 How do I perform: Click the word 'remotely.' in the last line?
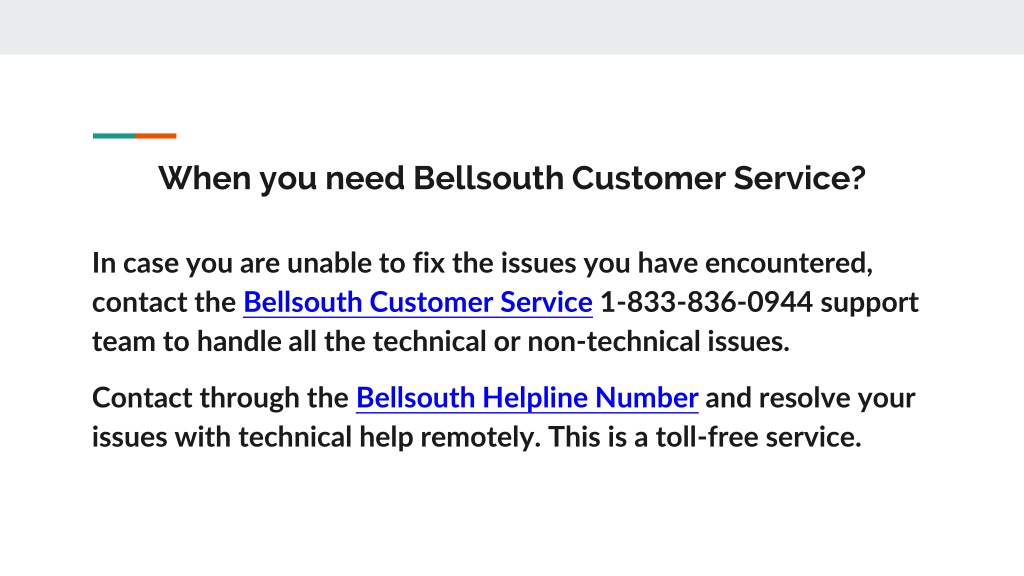tap(481, 437)
